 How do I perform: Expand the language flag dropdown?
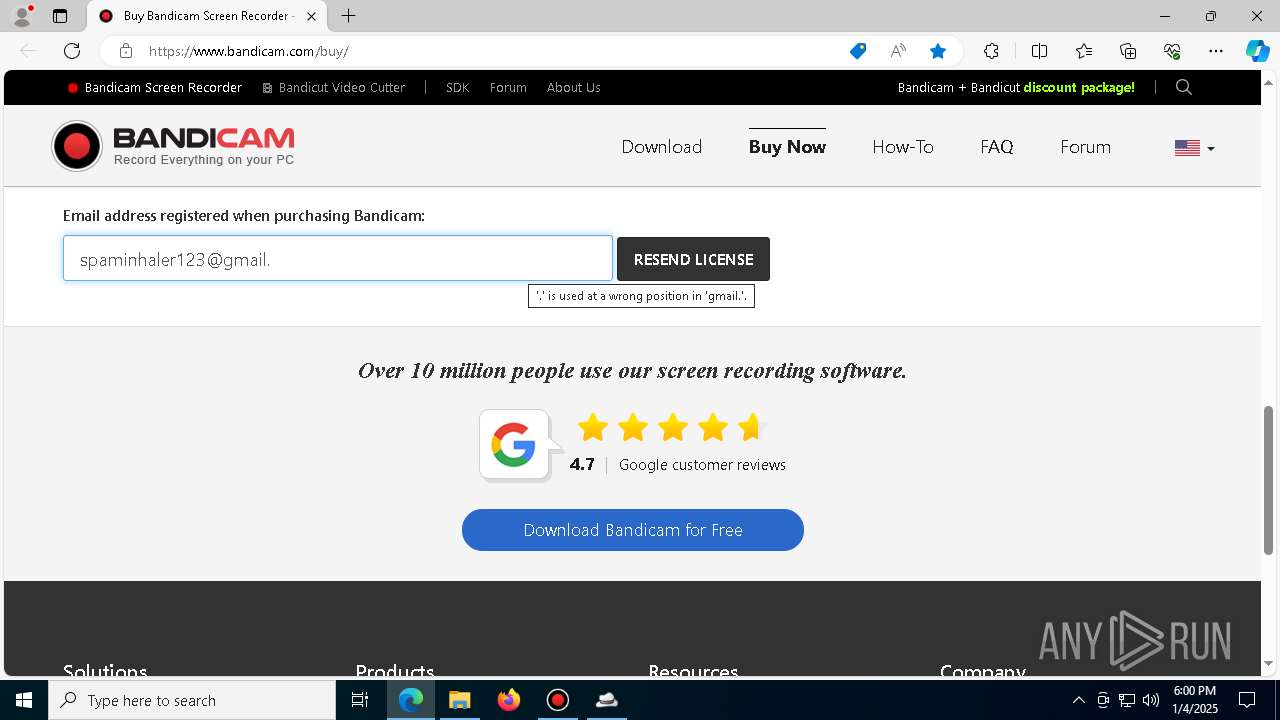coord(1194,148)
